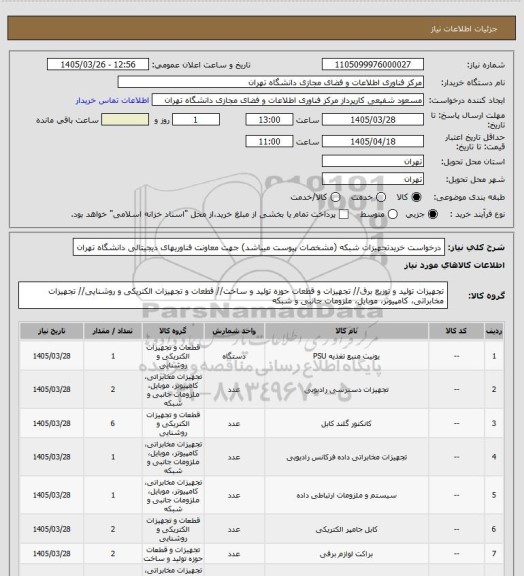Viewport: 524px width, 576px height.
Task: Click the اطلاعات کالاهای مورد نیاز heading
Action: 454,265
